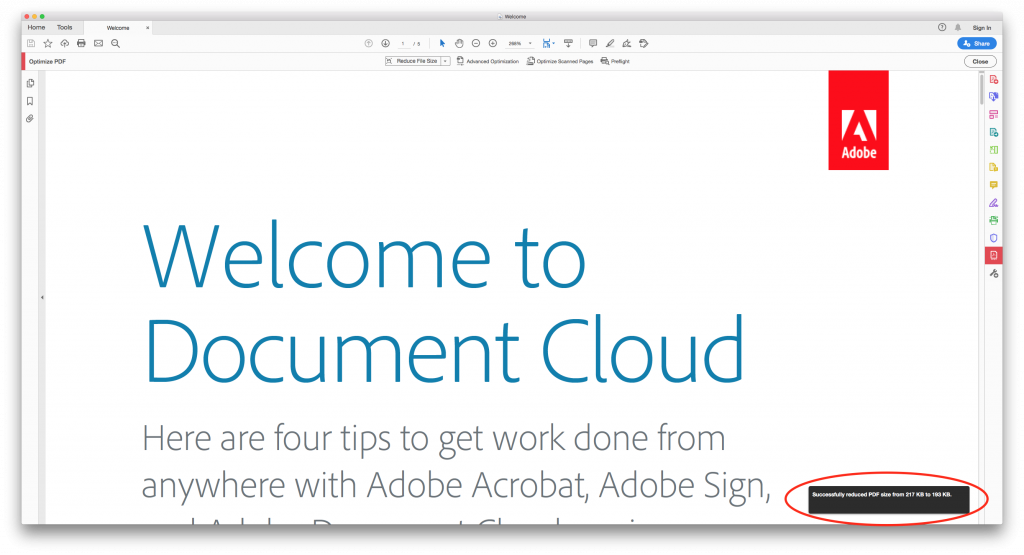Switch to the Tools tab
Screen dimensions: 1024x555
[65, 27]
